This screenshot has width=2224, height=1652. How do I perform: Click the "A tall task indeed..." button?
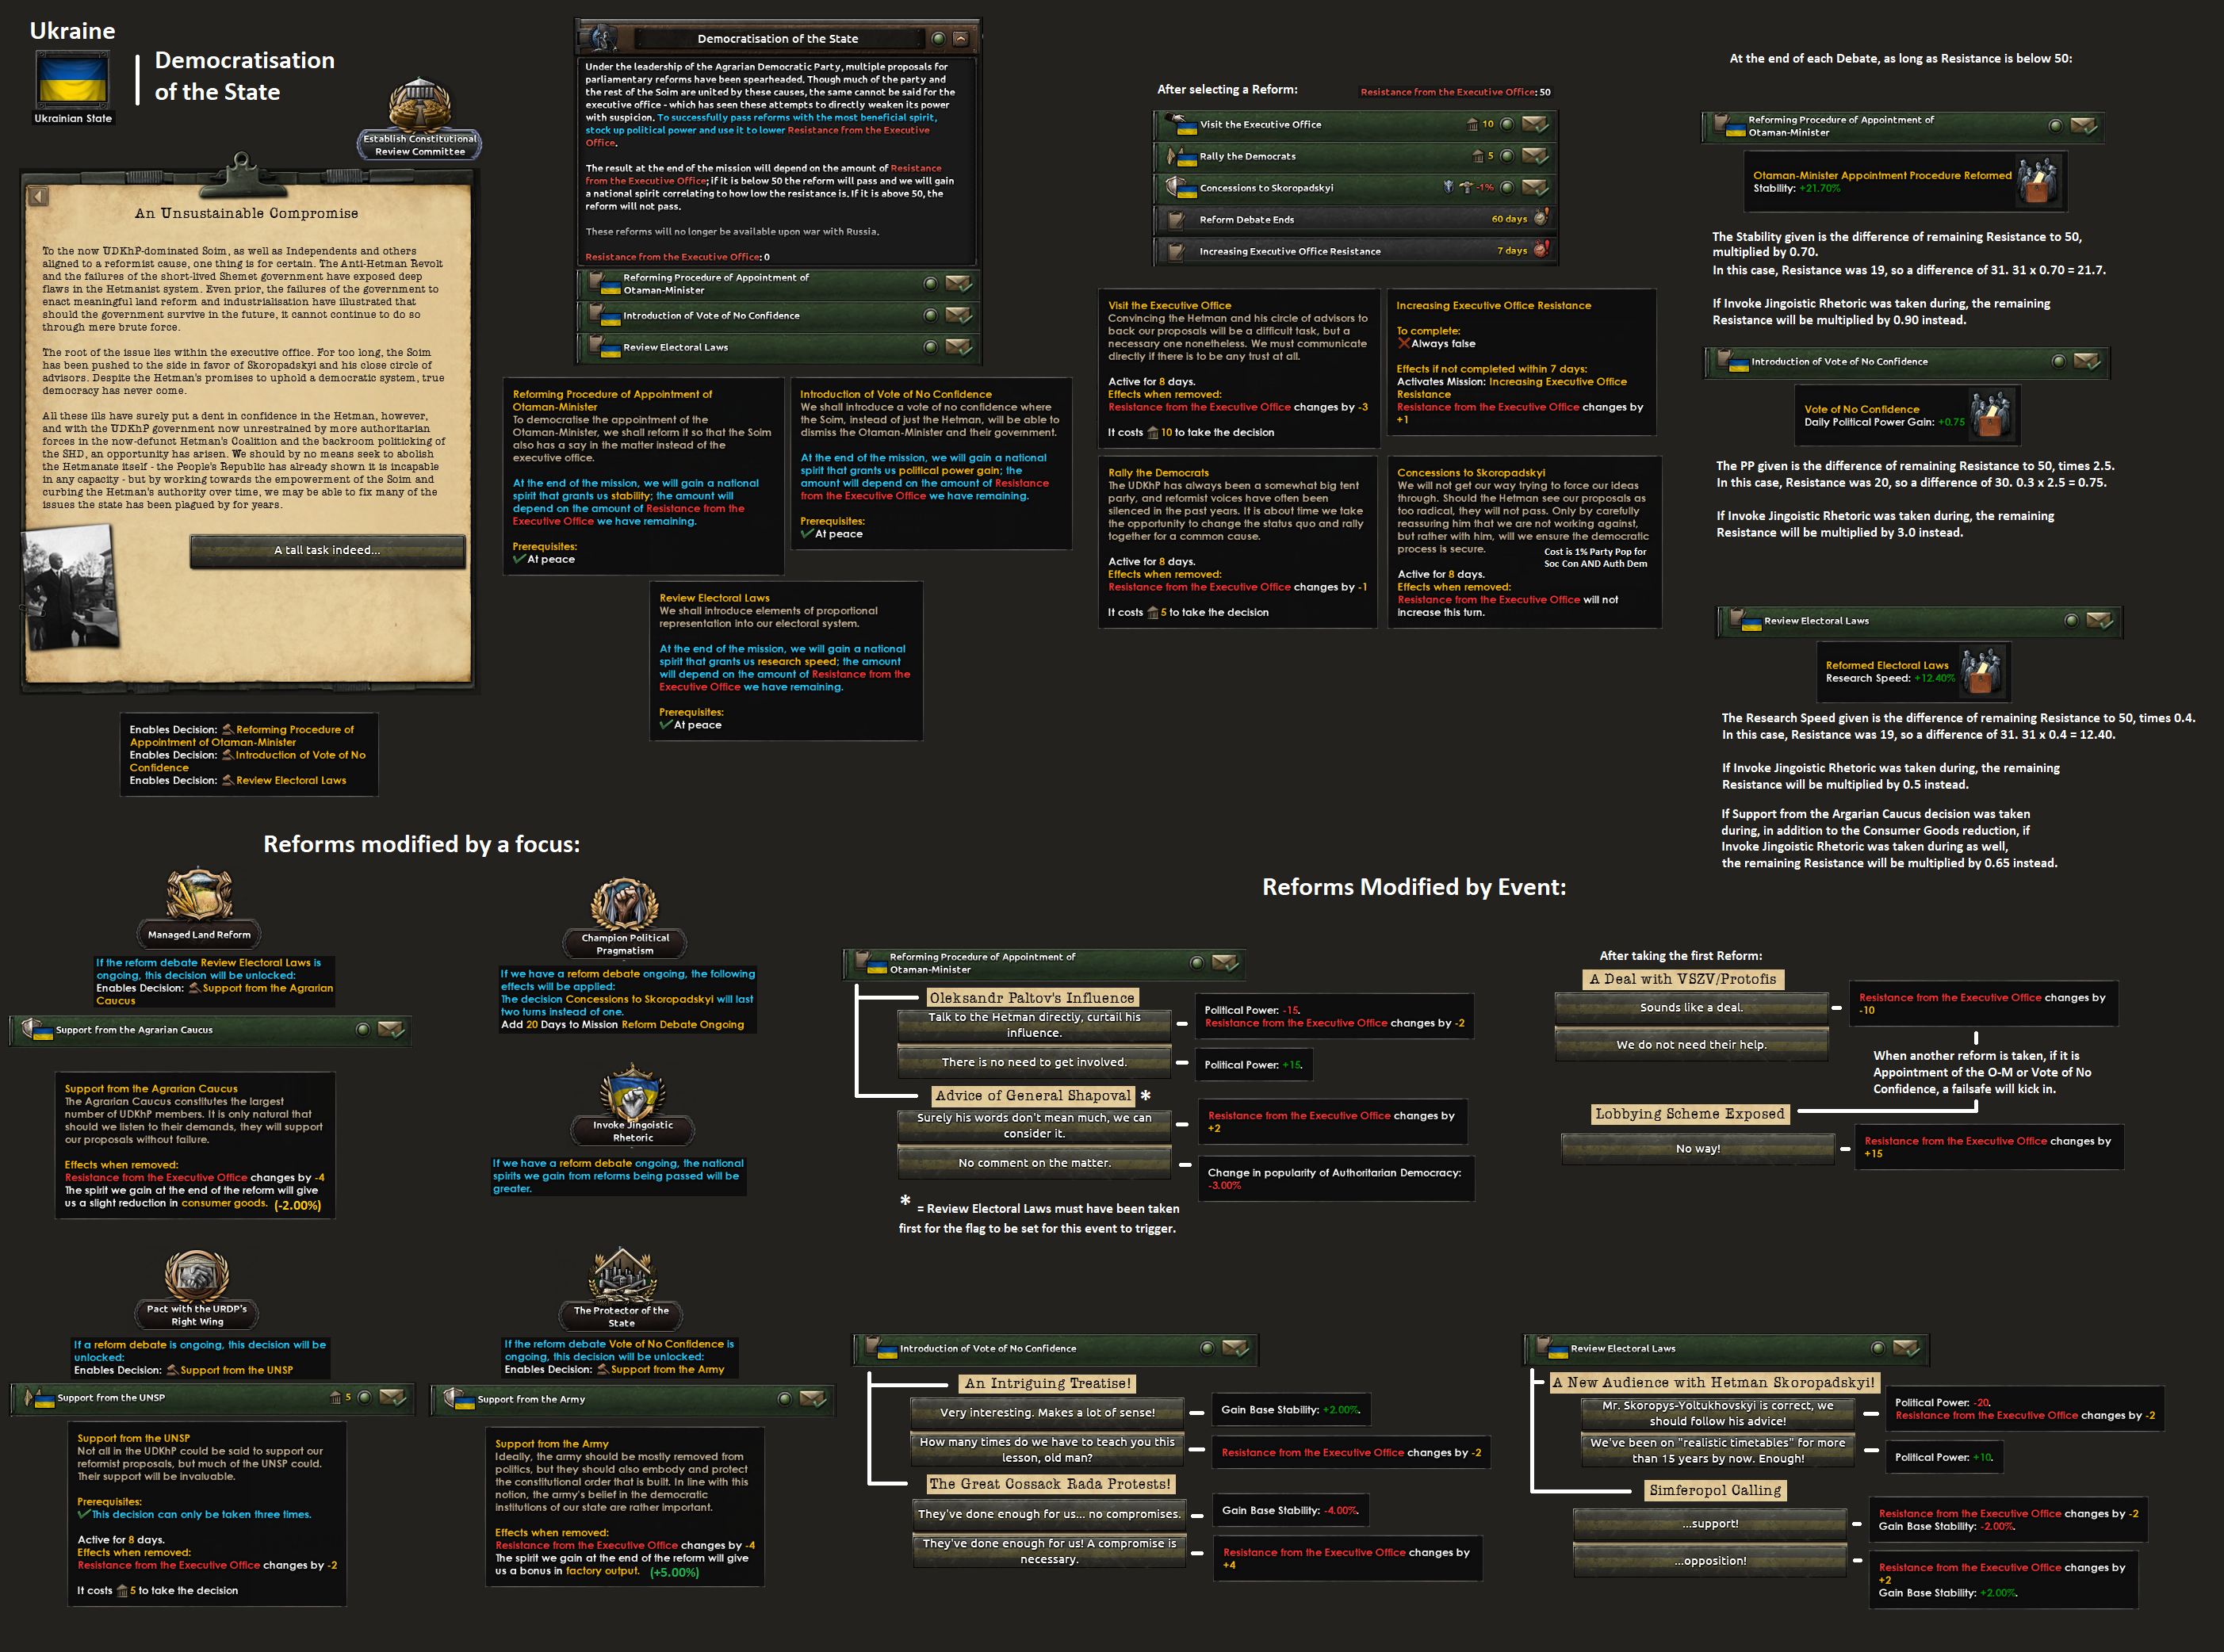(327, 550)
